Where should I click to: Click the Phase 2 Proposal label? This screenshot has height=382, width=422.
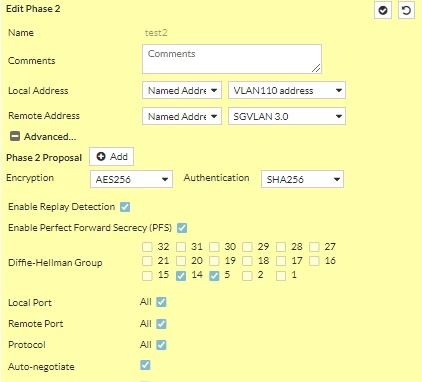[x=44, y=158]
